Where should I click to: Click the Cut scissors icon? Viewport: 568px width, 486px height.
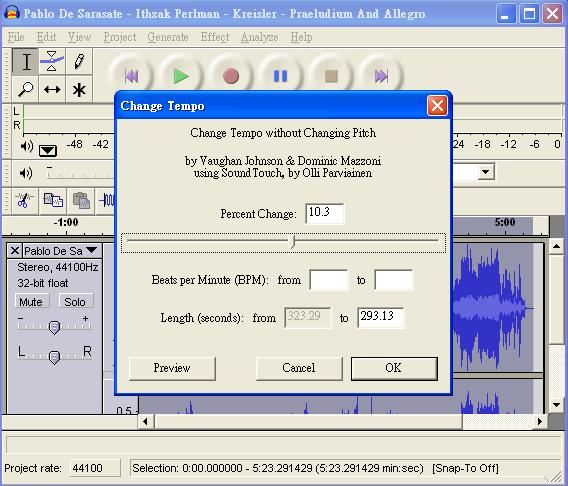click(x=24, y=200)
